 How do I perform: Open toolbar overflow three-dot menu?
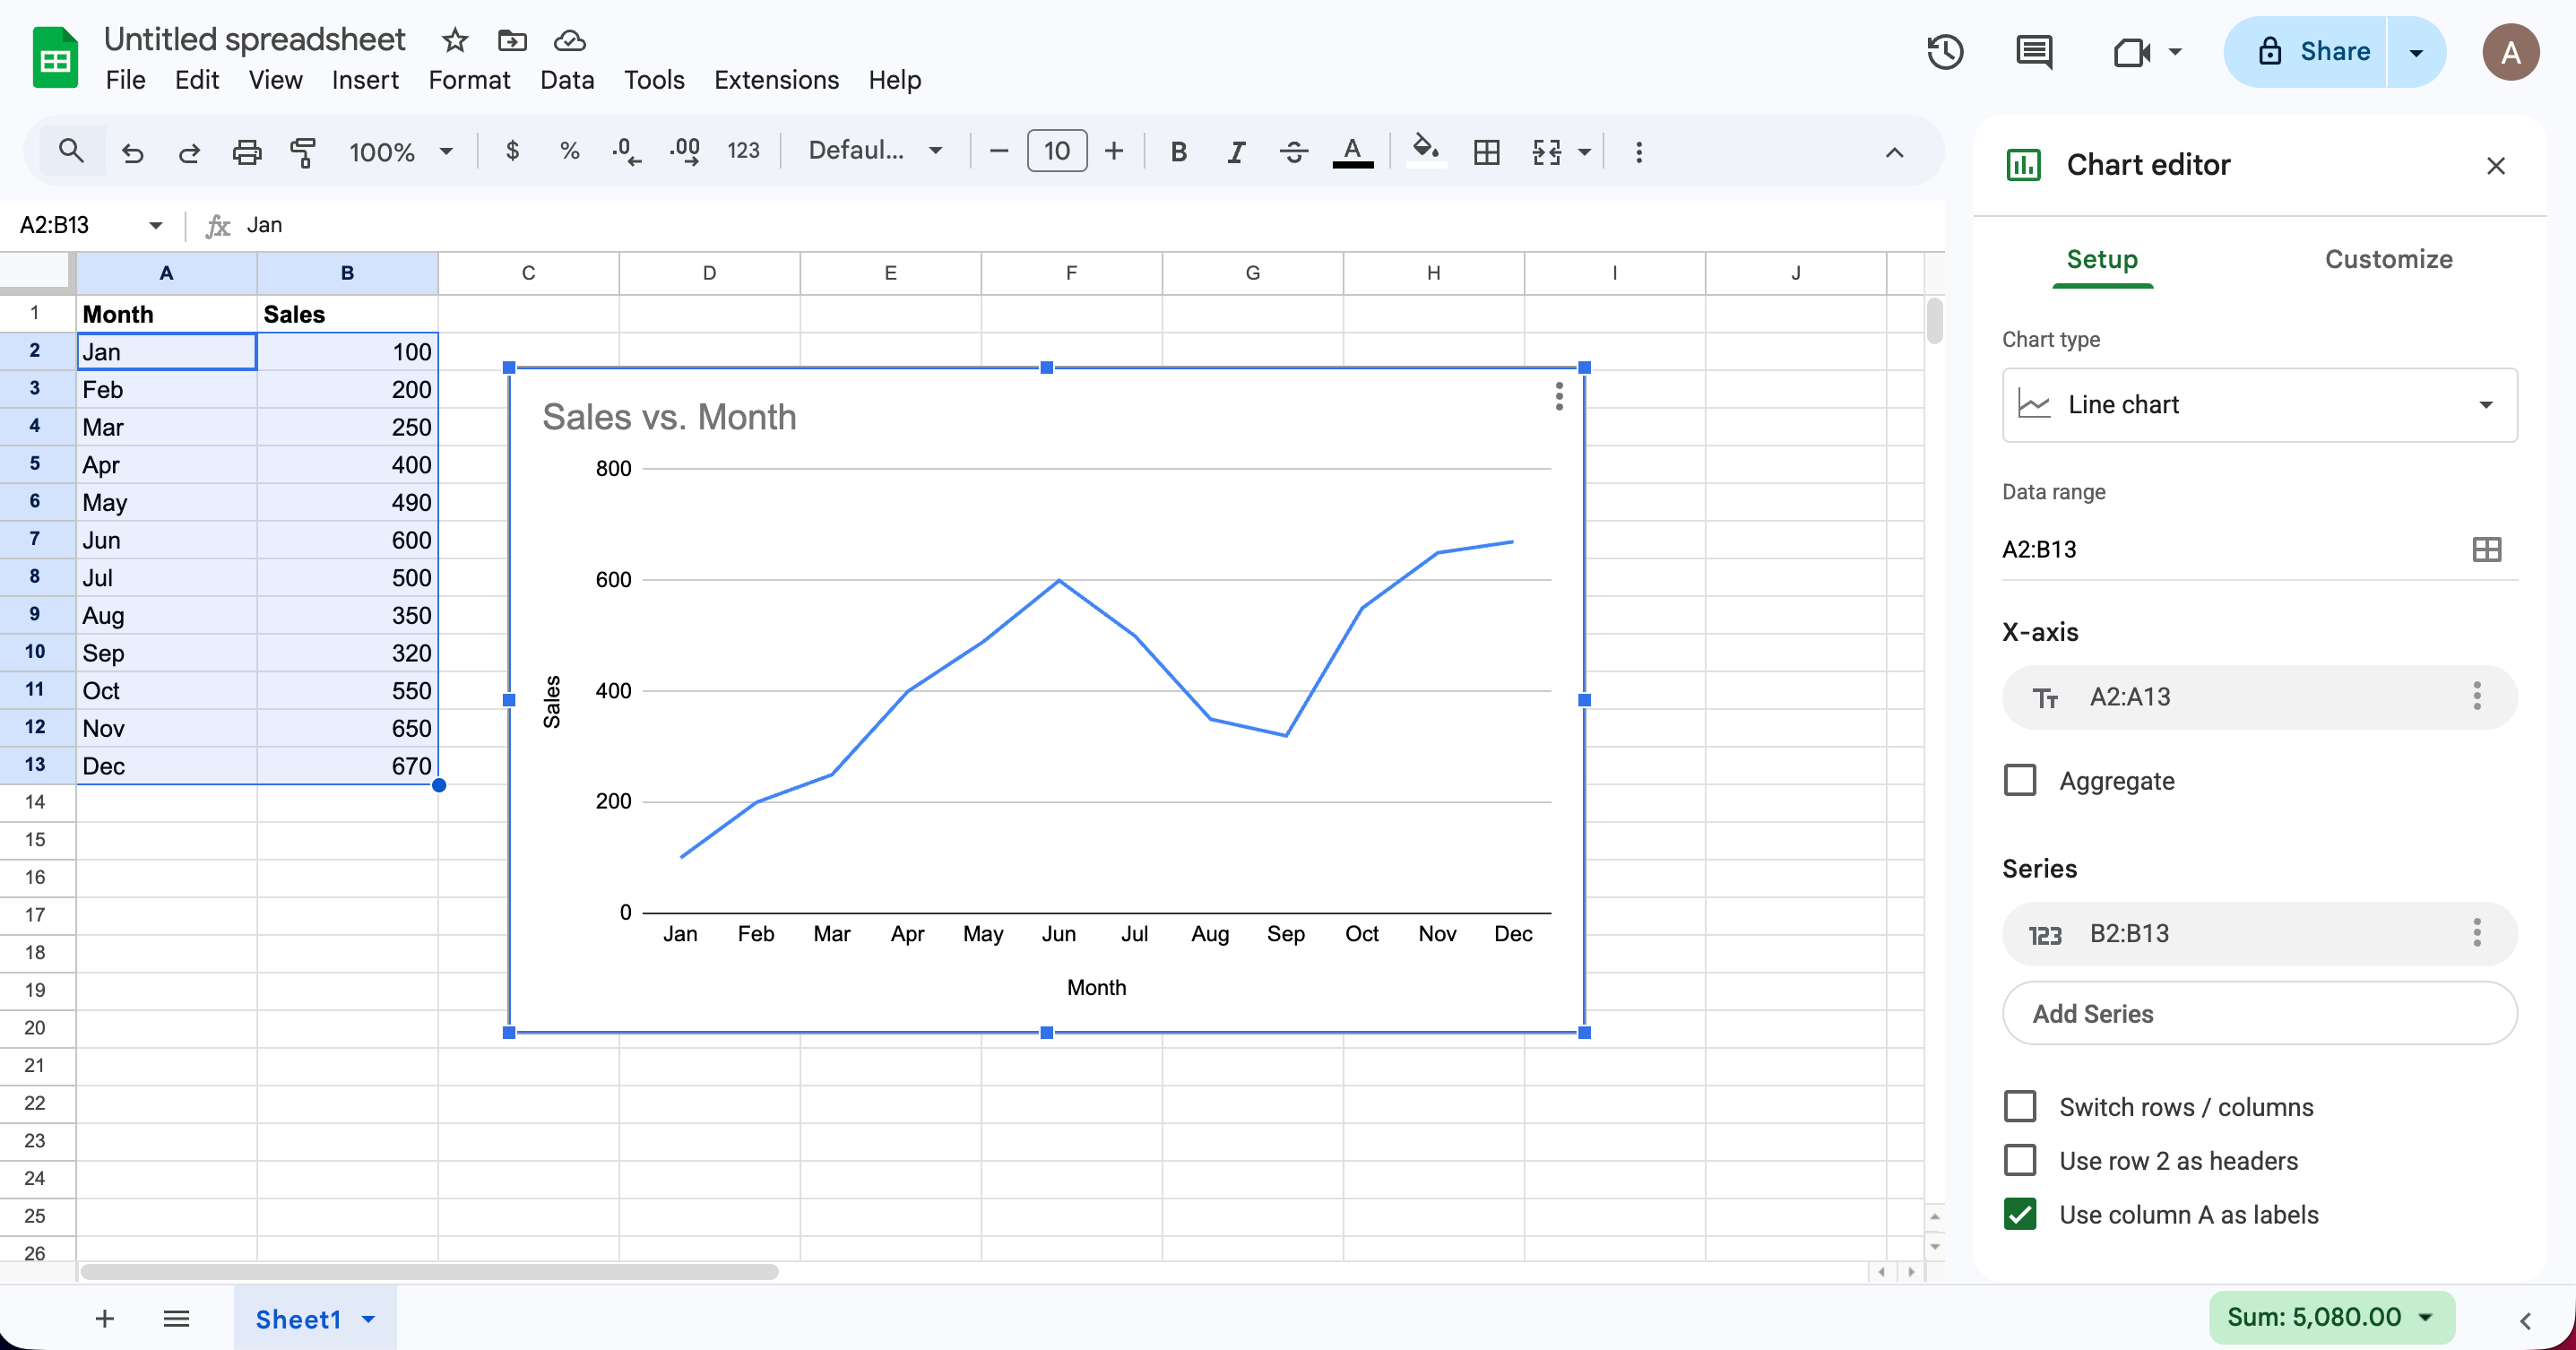[x=1638, y=151]
